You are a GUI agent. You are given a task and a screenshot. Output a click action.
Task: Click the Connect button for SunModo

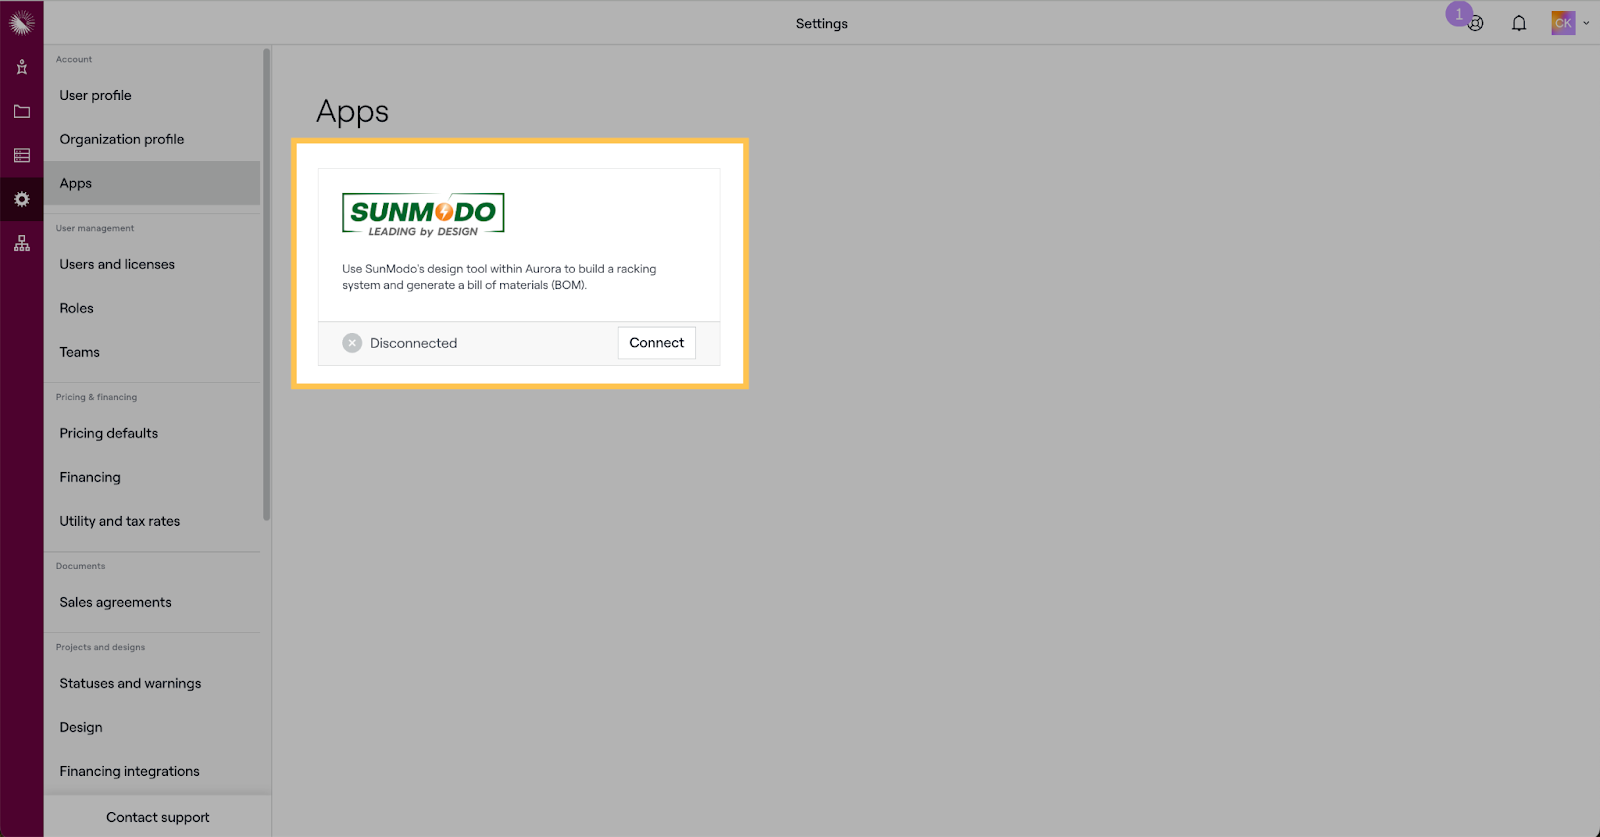[x=656, y=343]
